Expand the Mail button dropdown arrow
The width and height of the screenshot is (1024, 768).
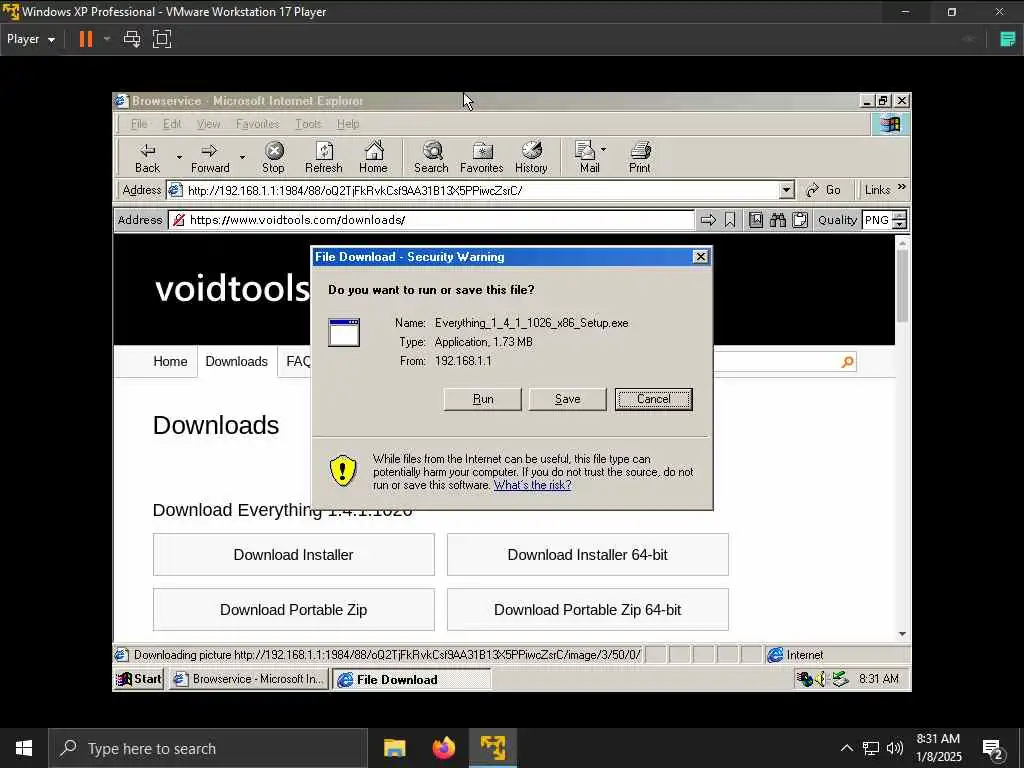pos(603,150)
